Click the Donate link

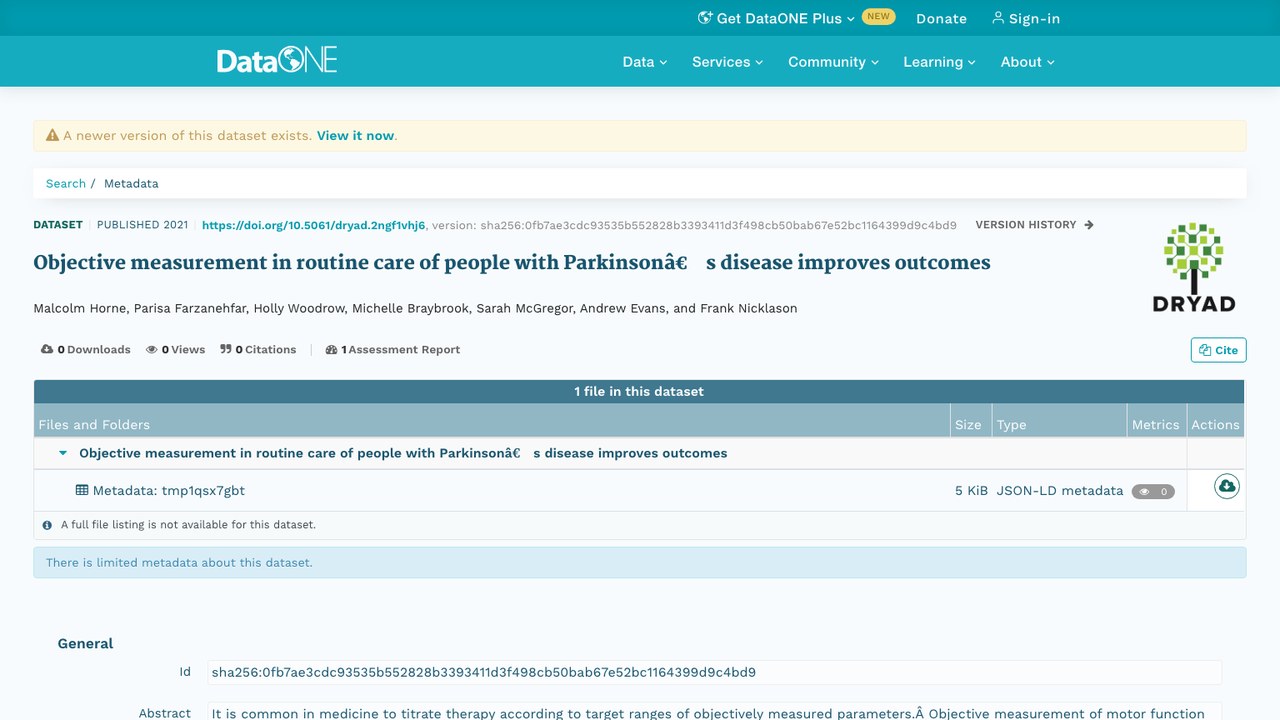click(x=941, y=18)
